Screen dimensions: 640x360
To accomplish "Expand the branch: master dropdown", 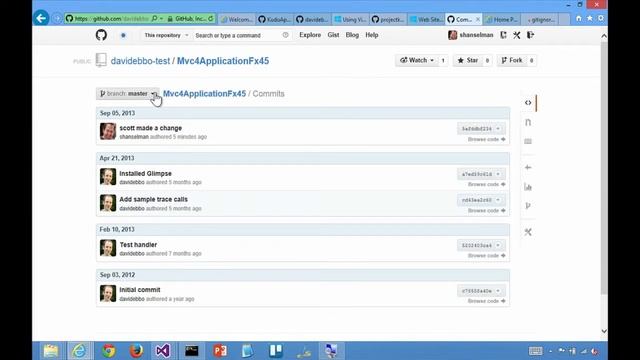I will [128, 93].
